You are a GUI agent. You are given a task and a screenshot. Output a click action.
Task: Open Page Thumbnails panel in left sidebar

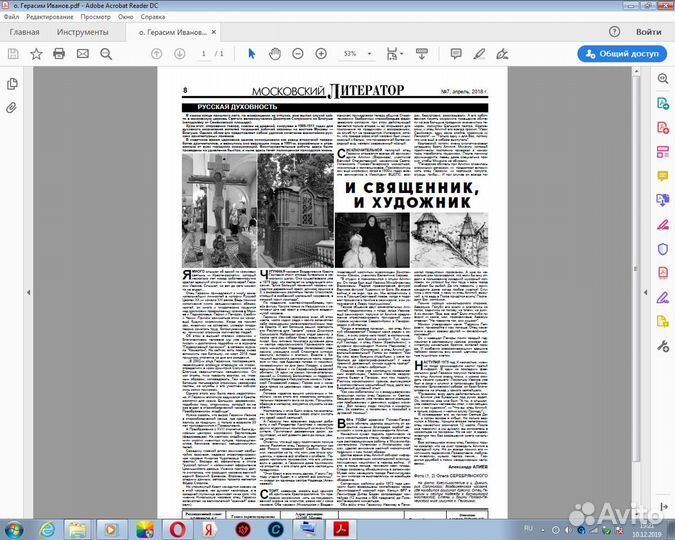[x=12, y=84]
